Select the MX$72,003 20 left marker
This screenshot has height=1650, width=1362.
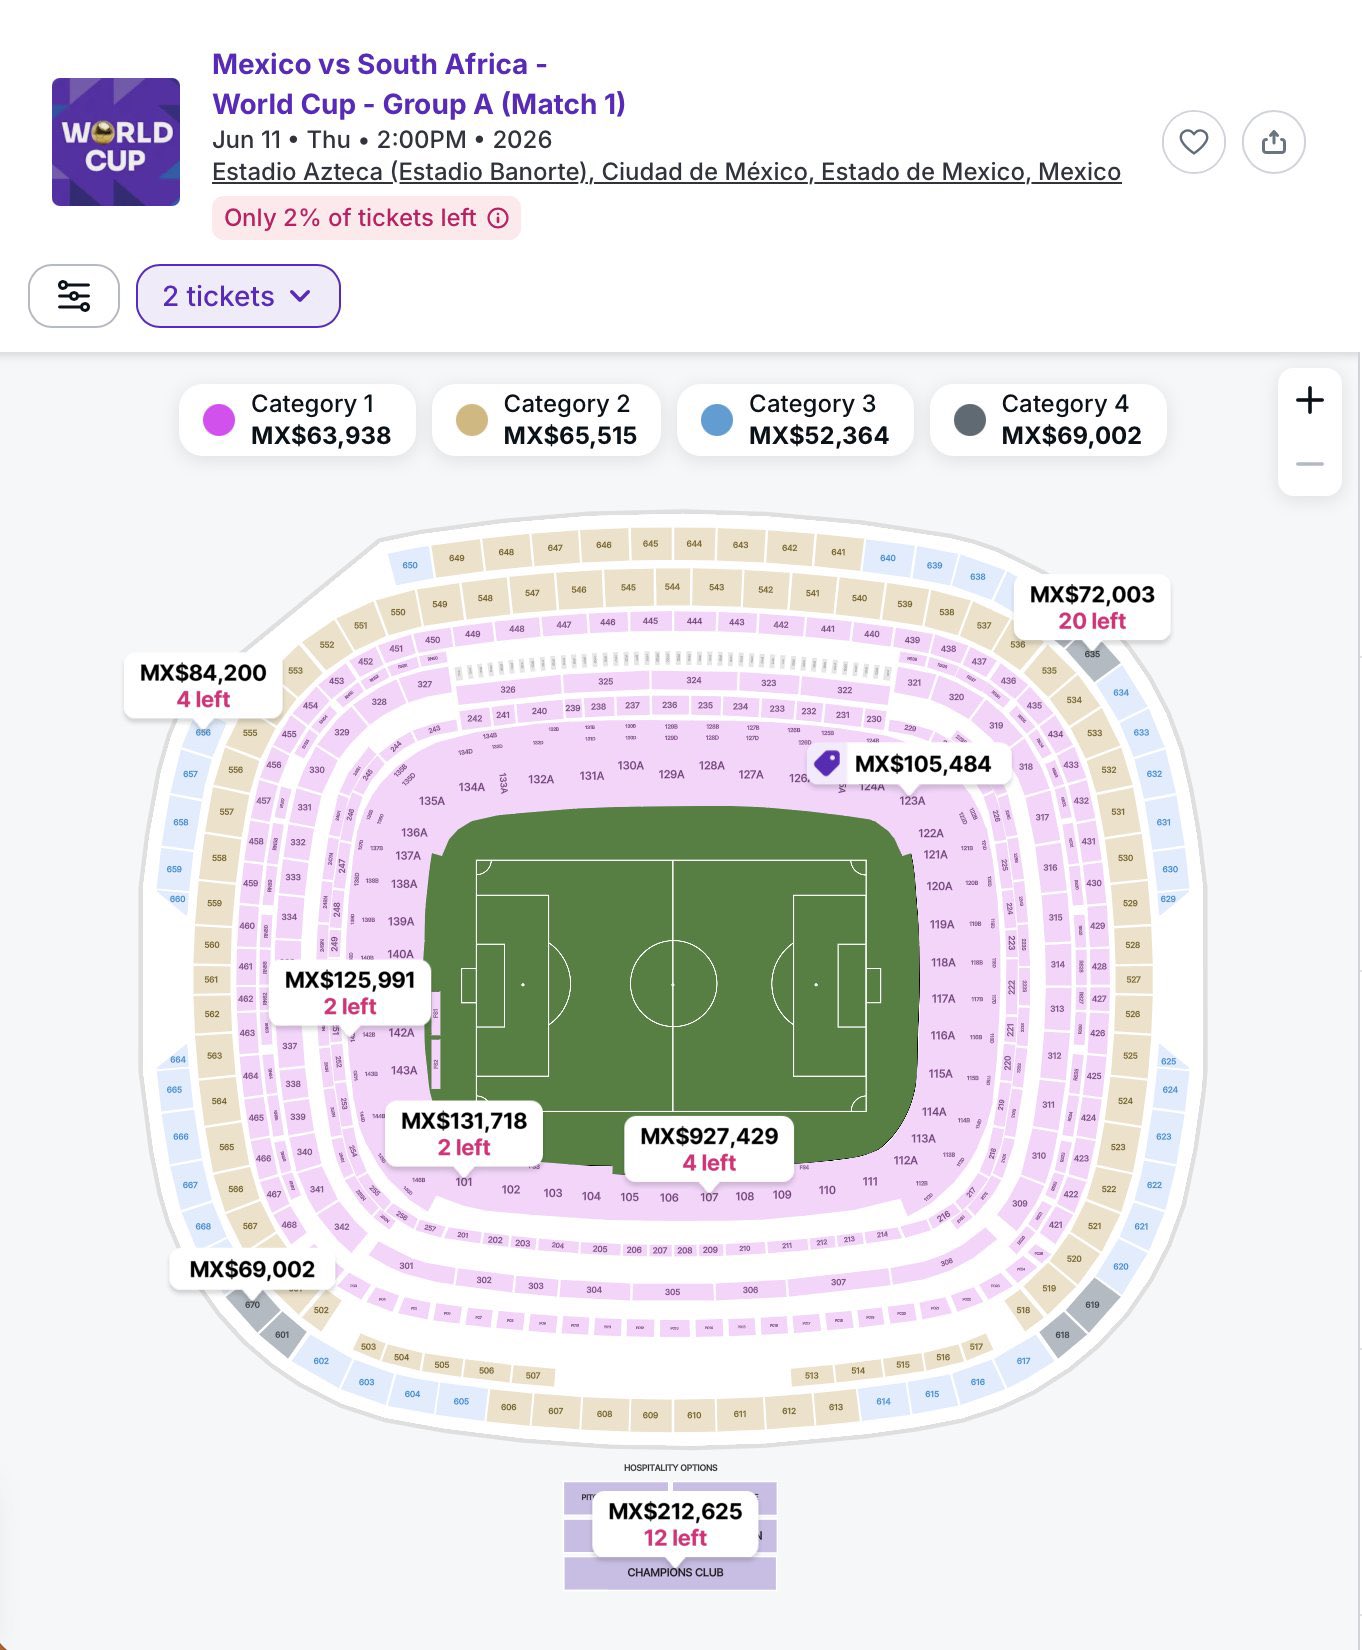coord(1092,607)
